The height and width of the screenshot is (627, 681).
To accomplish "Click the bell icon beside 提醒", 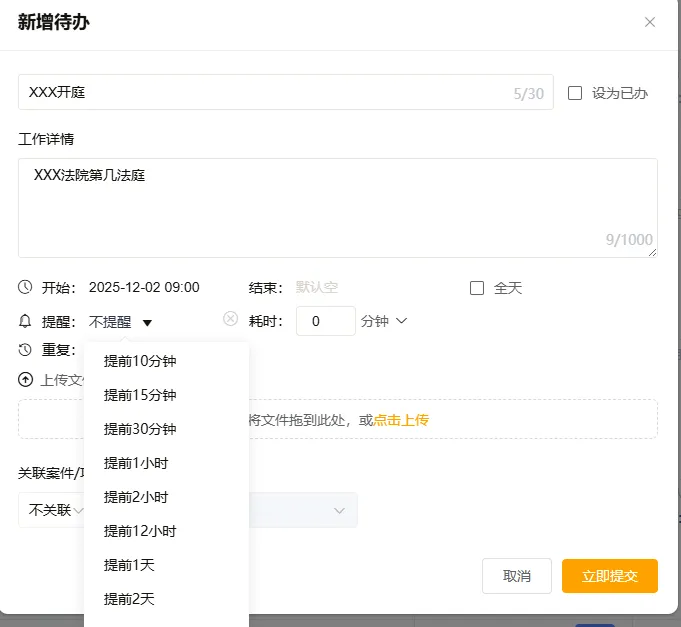I will [26, 321].
